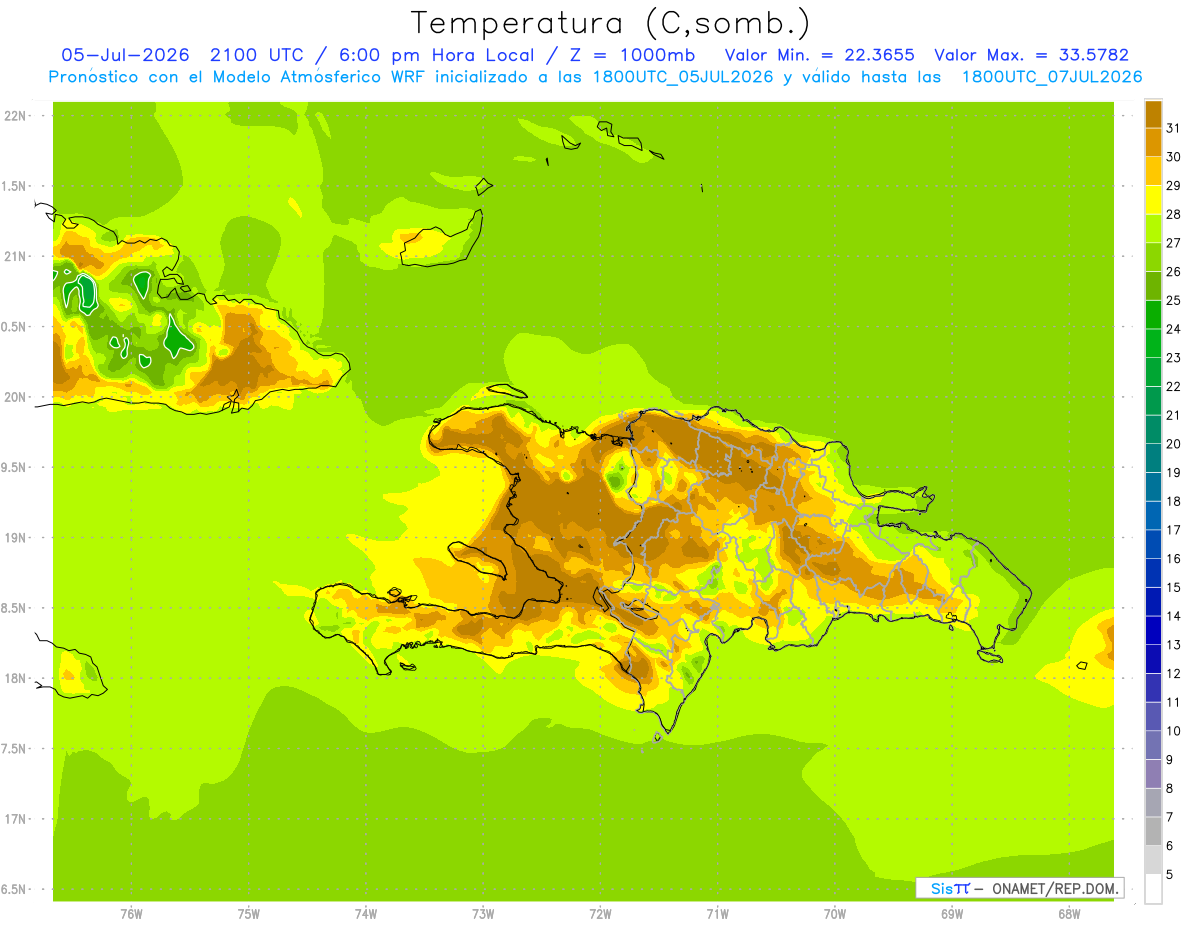Click the white swatch below 5 in legend
Image resolution: width=1200 pixels, height=927 pixels.
(x=1153, y=889)
